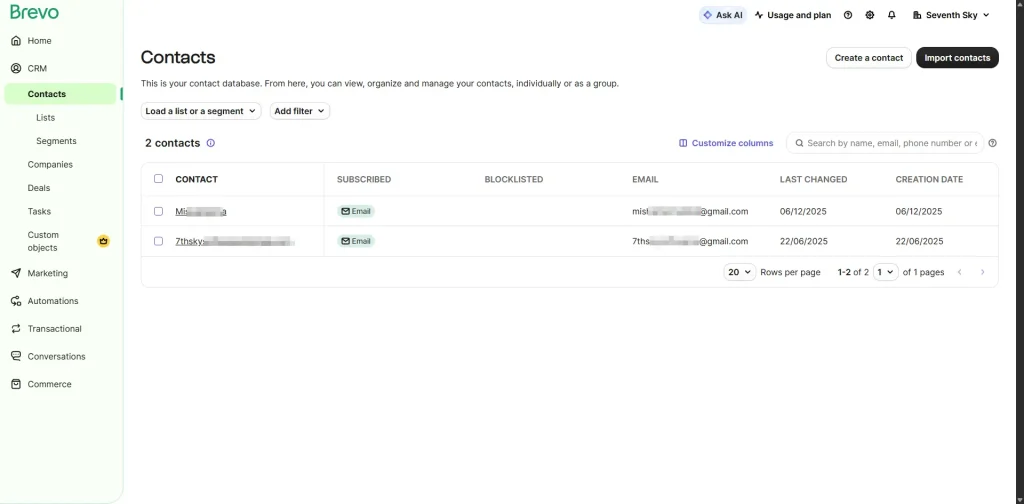Viewport: 1024px width, 504px height.
Task: Click the contact search input field
Action: 890,143
